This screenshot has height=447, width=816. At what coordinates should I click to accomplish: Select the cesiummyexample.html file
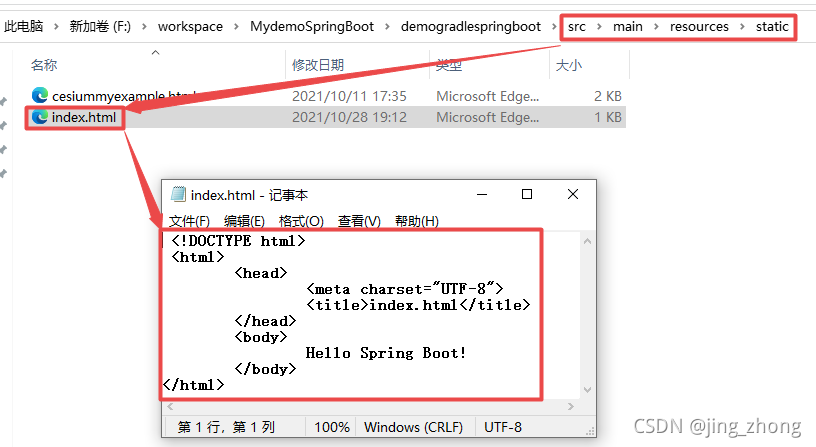pyautogui.click(x=124, y=96)
